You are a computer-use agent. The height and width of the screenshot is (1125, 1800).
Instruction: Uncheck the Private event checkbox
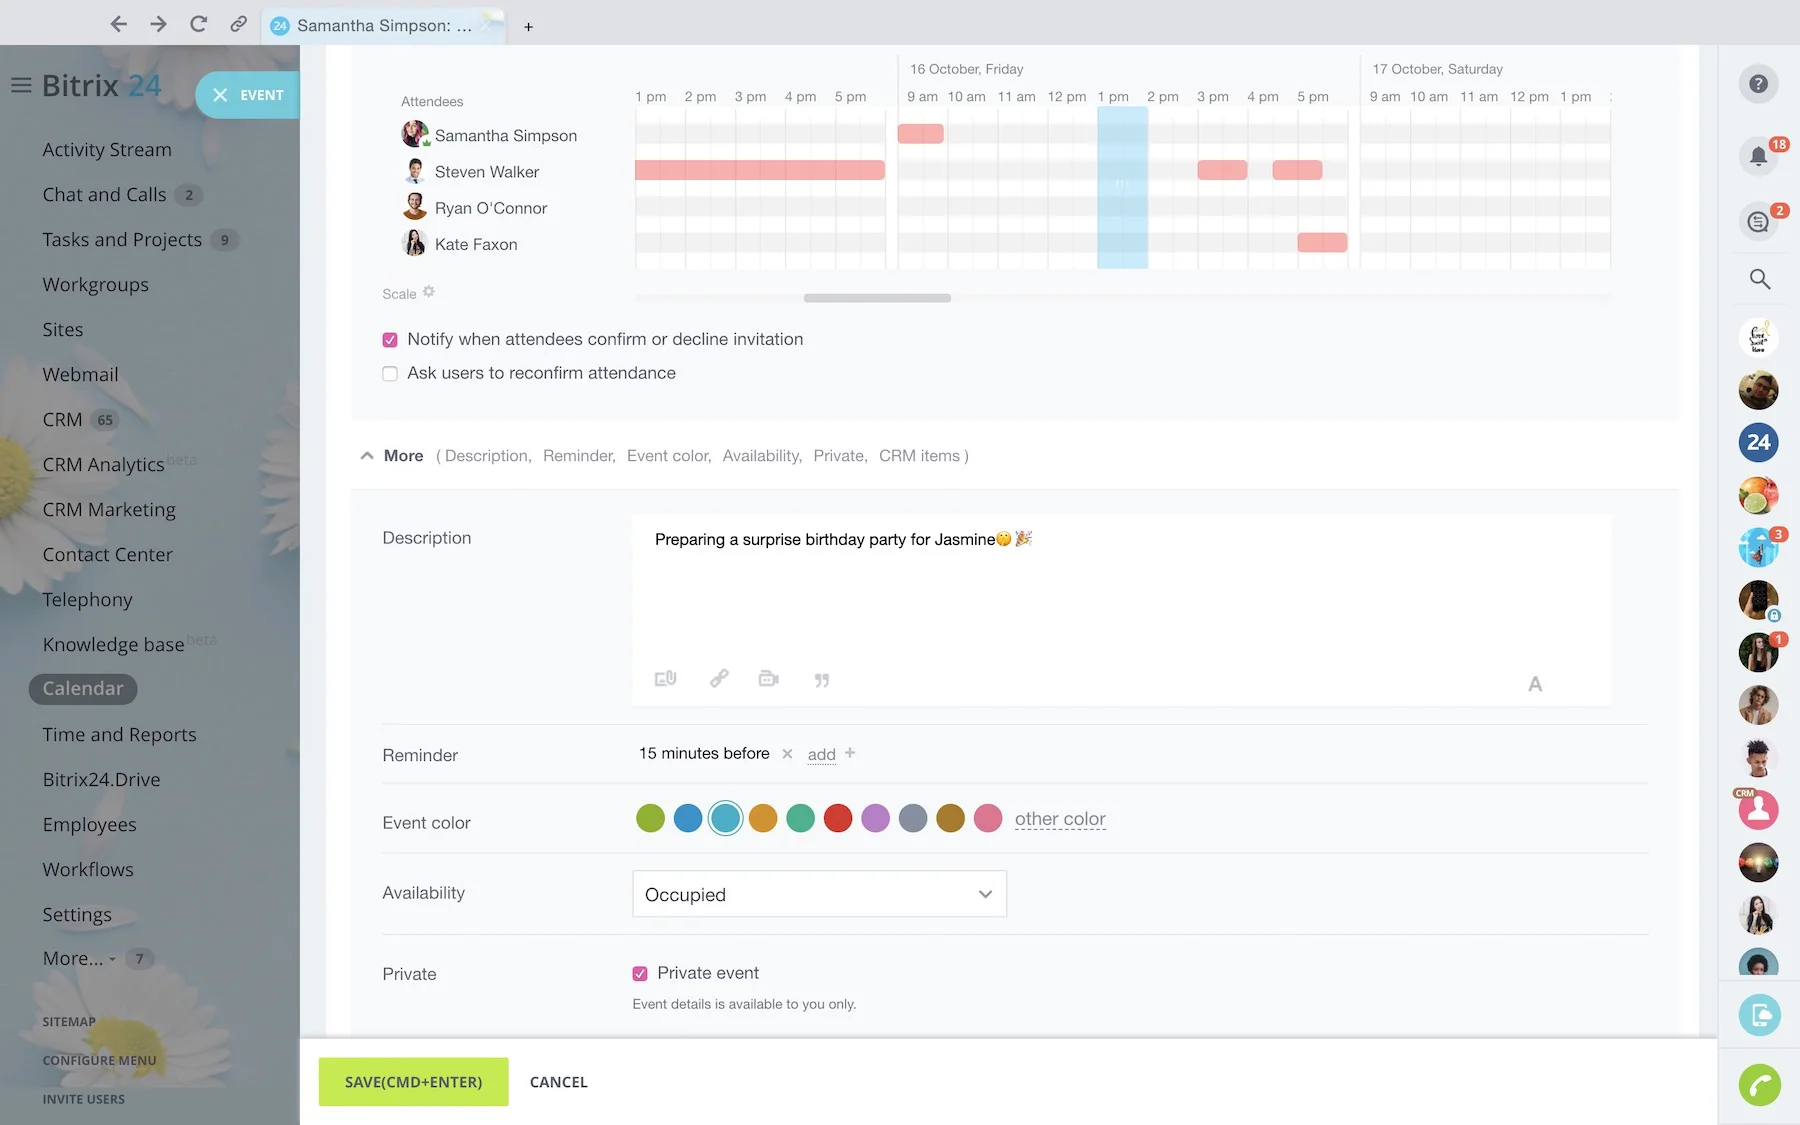click(640, 974)
